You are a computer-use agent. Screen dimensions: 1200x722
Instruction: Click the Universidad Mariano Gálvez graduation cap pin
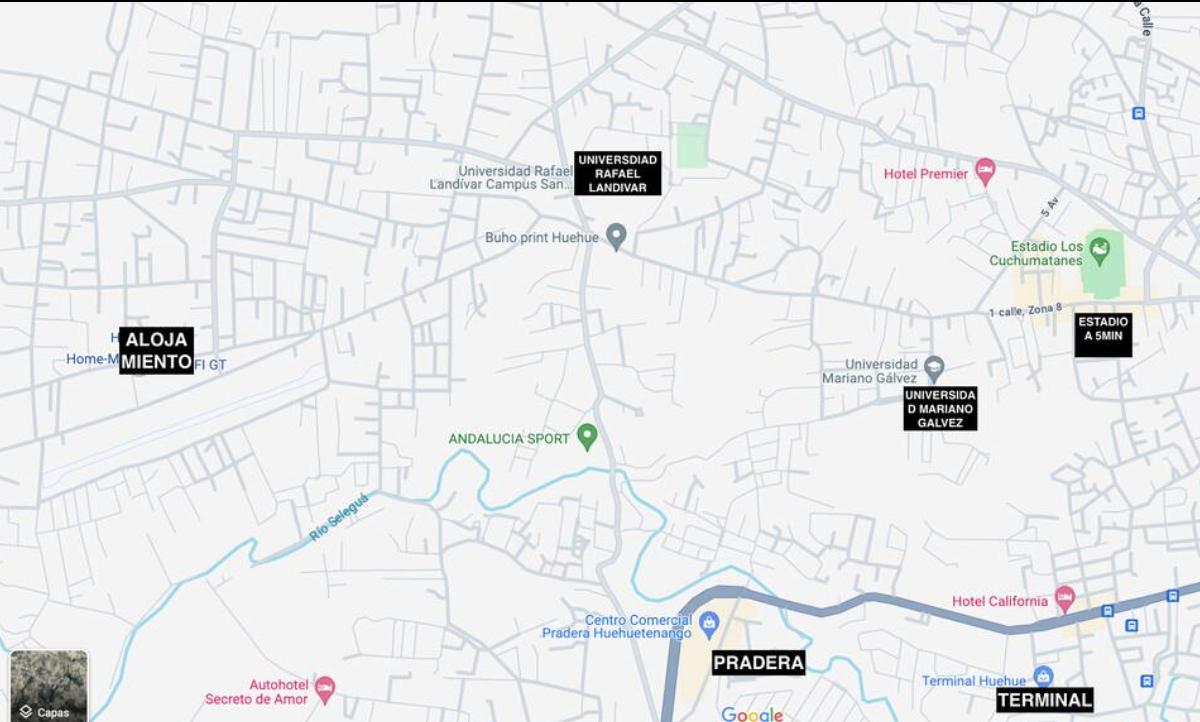(x=934, y=366)
